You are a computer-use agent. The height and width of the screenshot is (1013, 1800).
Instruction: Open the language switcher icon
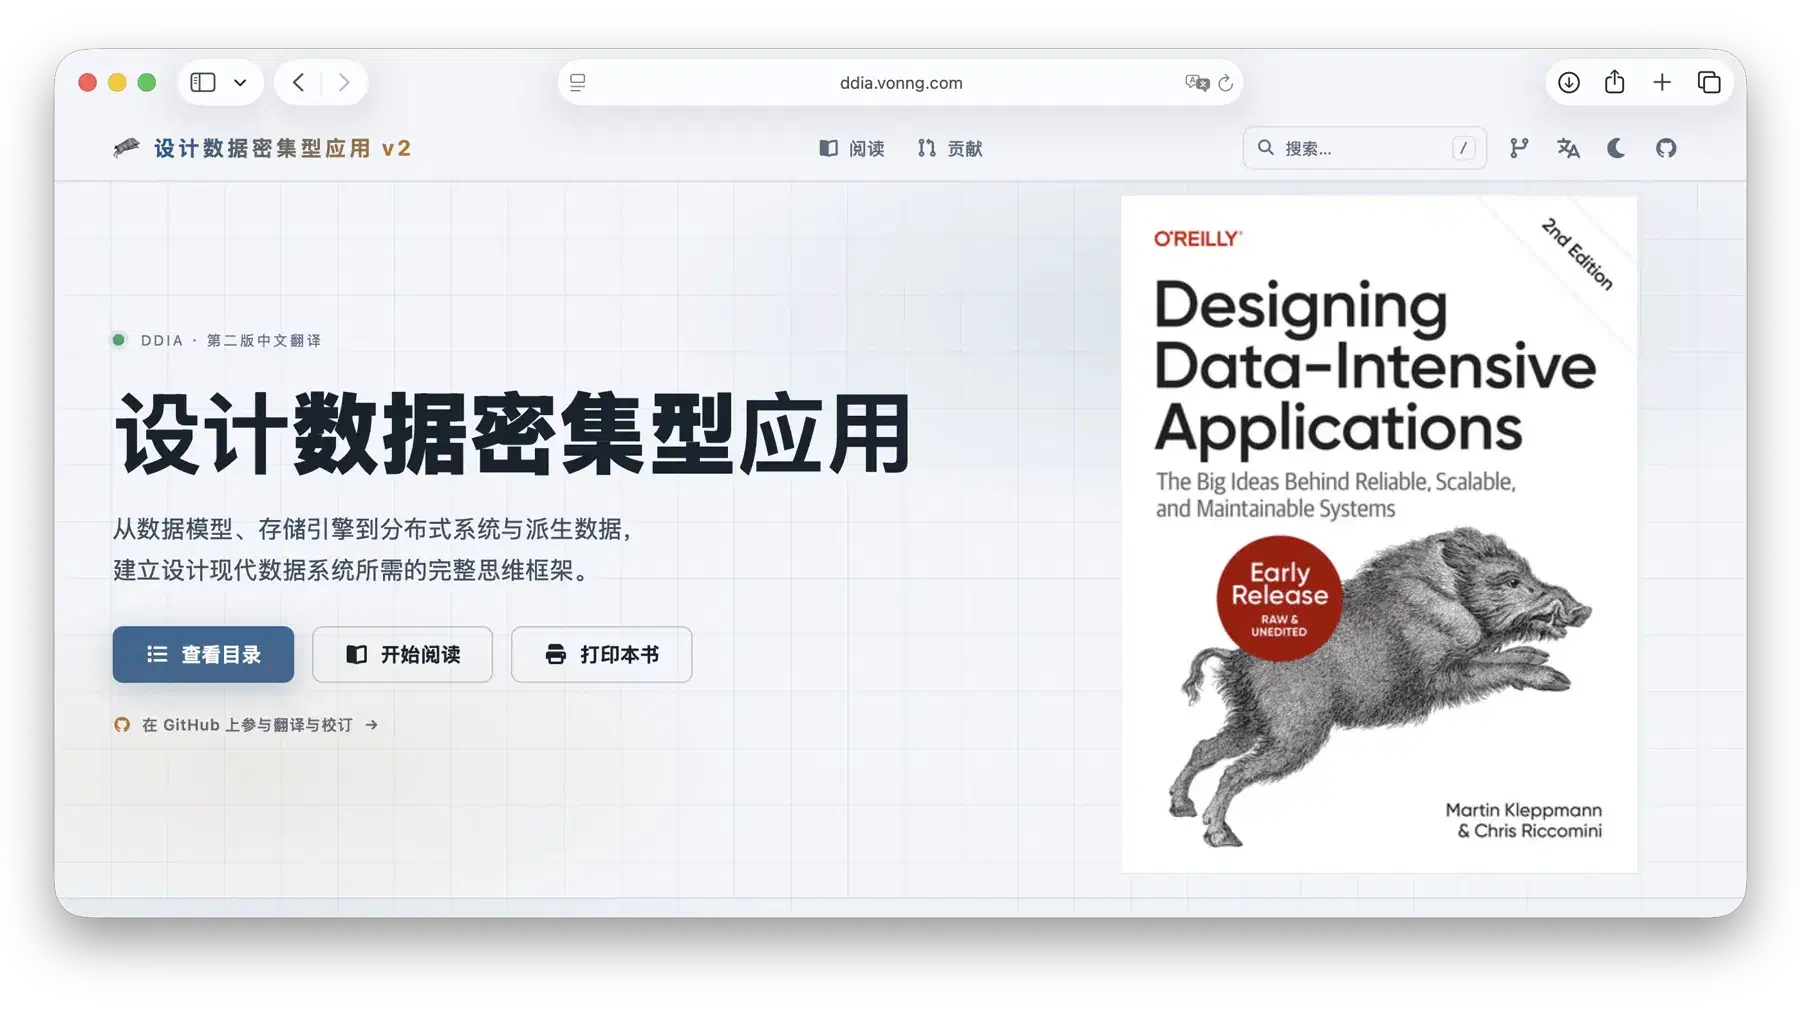pyautogui.click(x=1568, y=148)
